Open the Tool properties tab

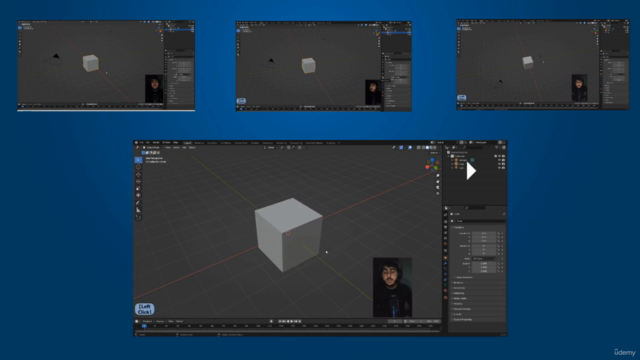coord(446,214)
